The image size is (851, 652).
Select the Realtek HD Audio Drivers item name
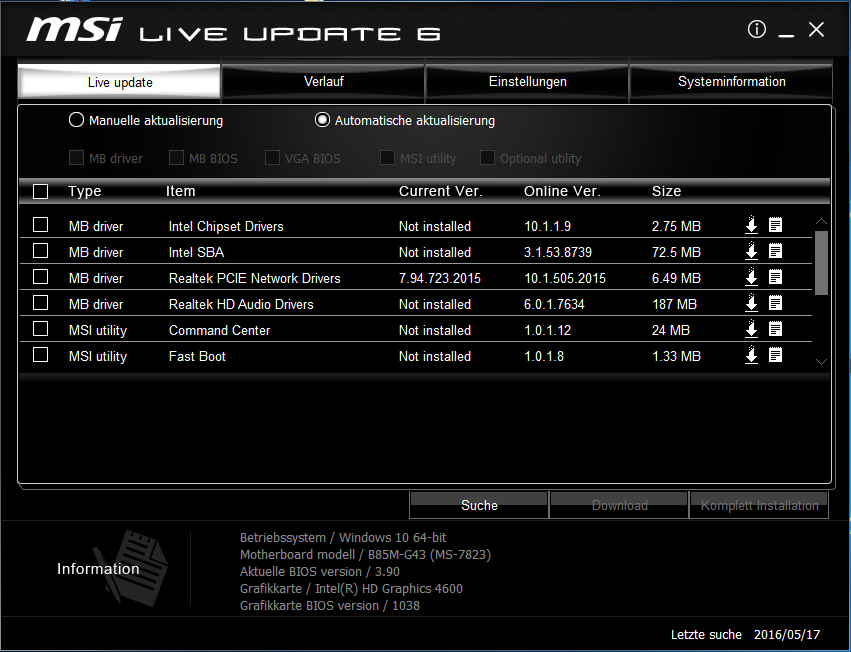(241, 305)
